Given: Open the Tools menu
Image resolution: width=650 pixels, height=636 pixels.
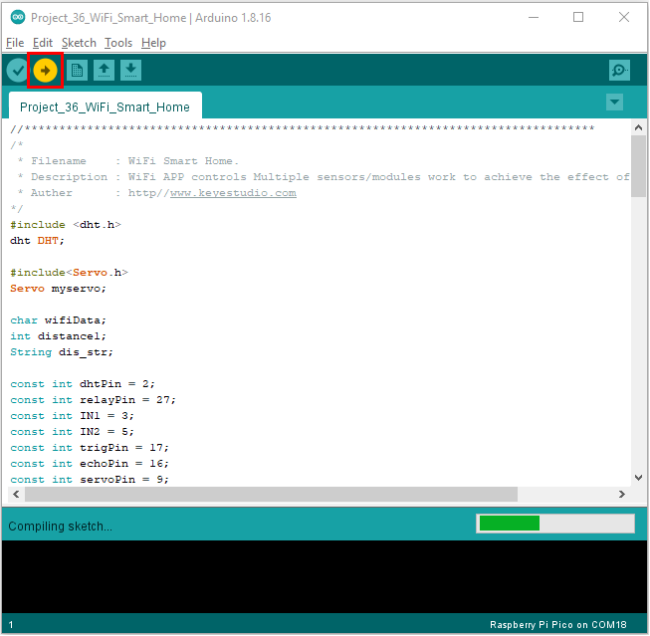Looking at the screenshot, I should tap(118, 43).
